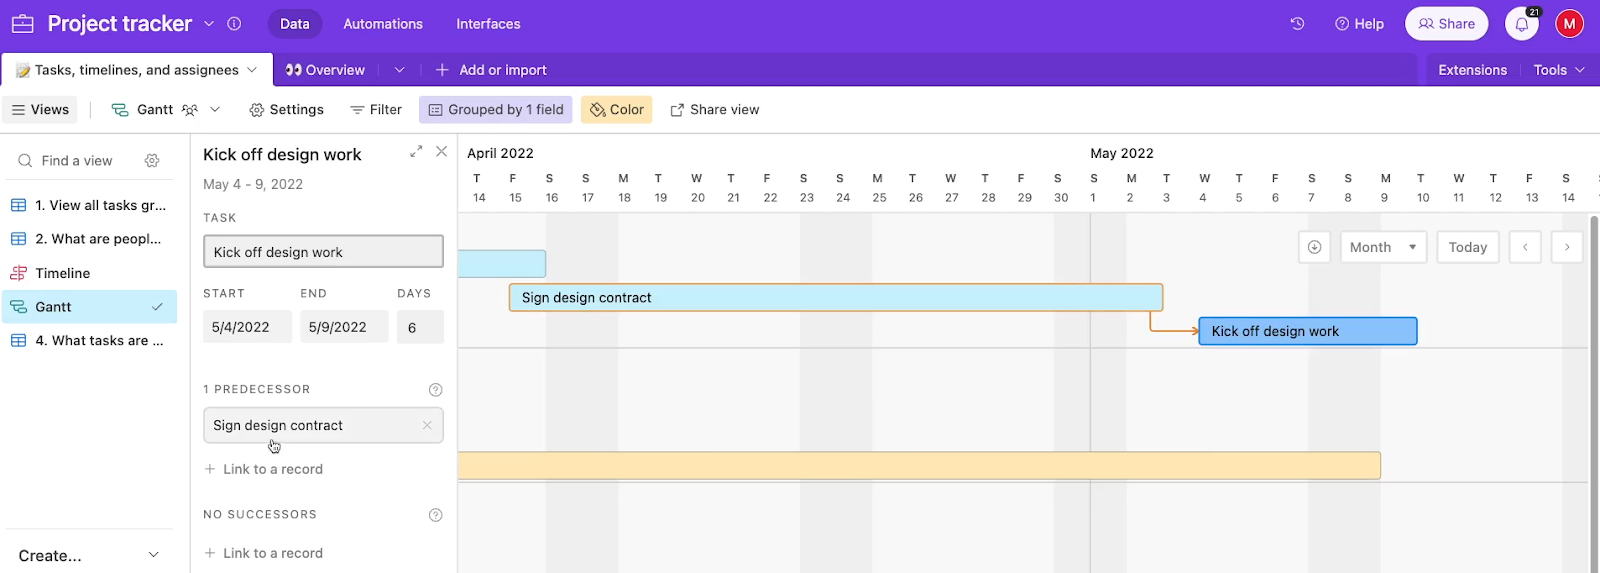Click the plus icon beside Add or import
The width and height of the screenshot is (1600, 573).
pyautogui.click(x=442, y=70)
